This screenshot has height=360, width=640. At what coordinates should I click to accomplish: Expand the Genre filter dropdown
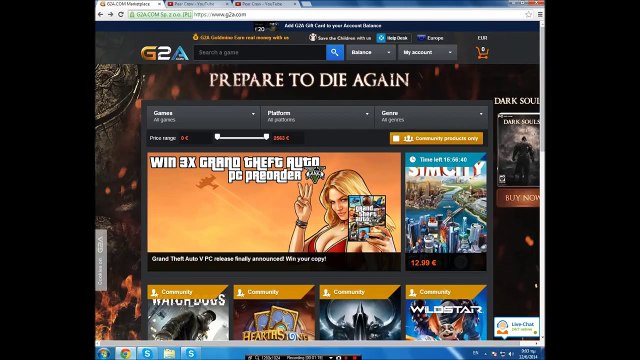click(431, 116)
